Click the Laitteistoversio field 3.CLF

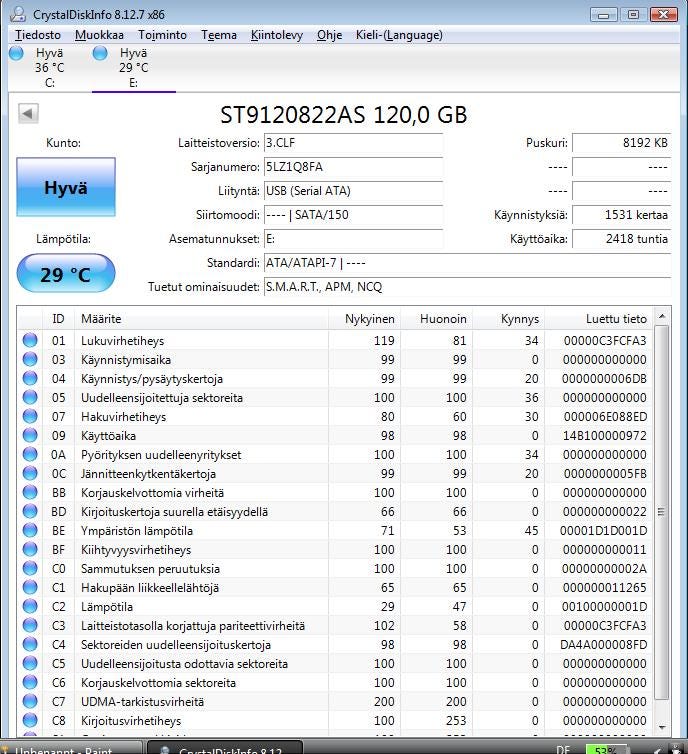pyautogui.click(x=353, y=143)
